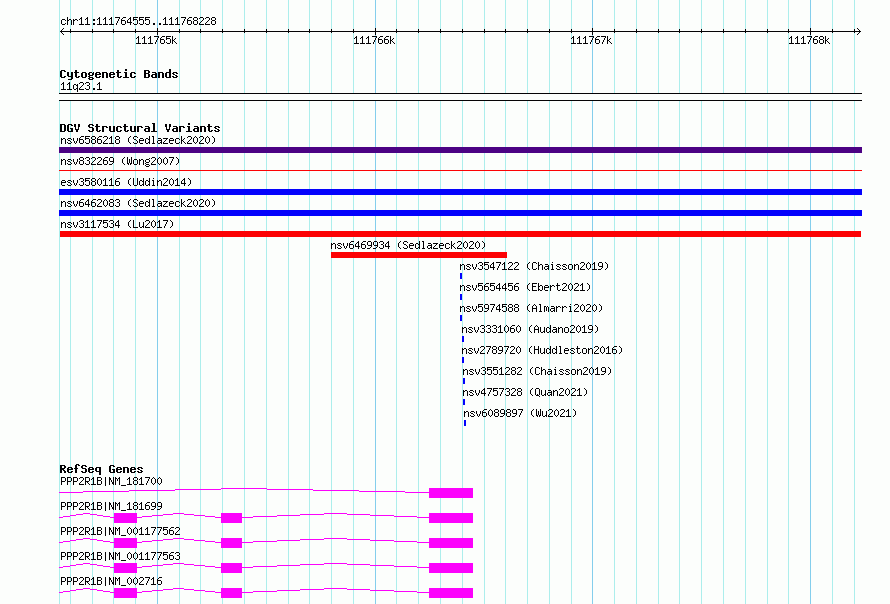This screenshot has height=604, width=890.
Task: Open nsv3331060 (Audano2019) variant
Action: tap(530, 329)
